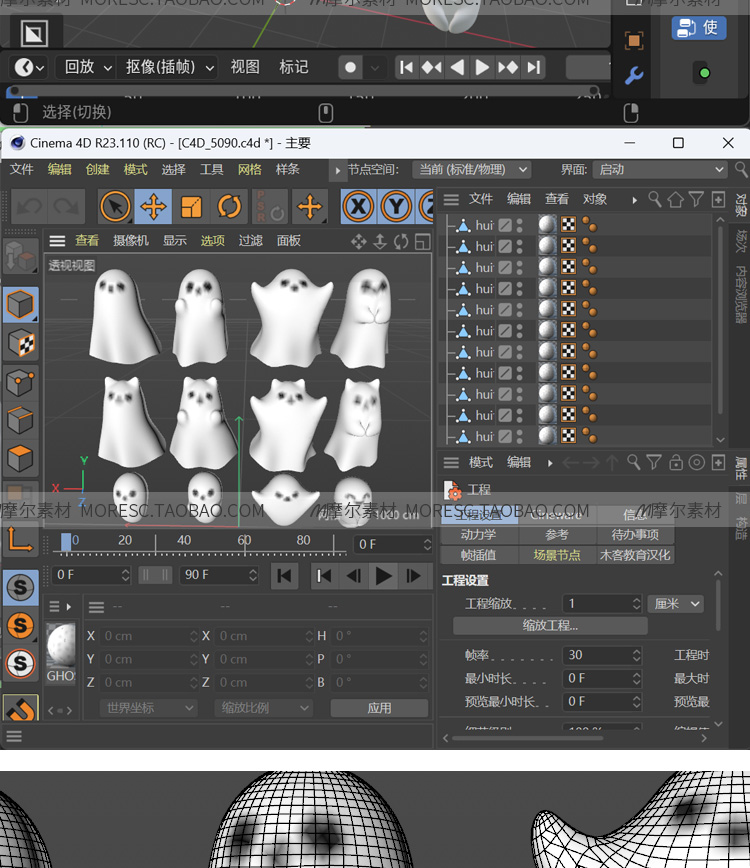The height and width of the screenshot is (868, 750).
Task: Click the preview range slider between frame fields
Action: pyautogui.click(x=155, y=576)
